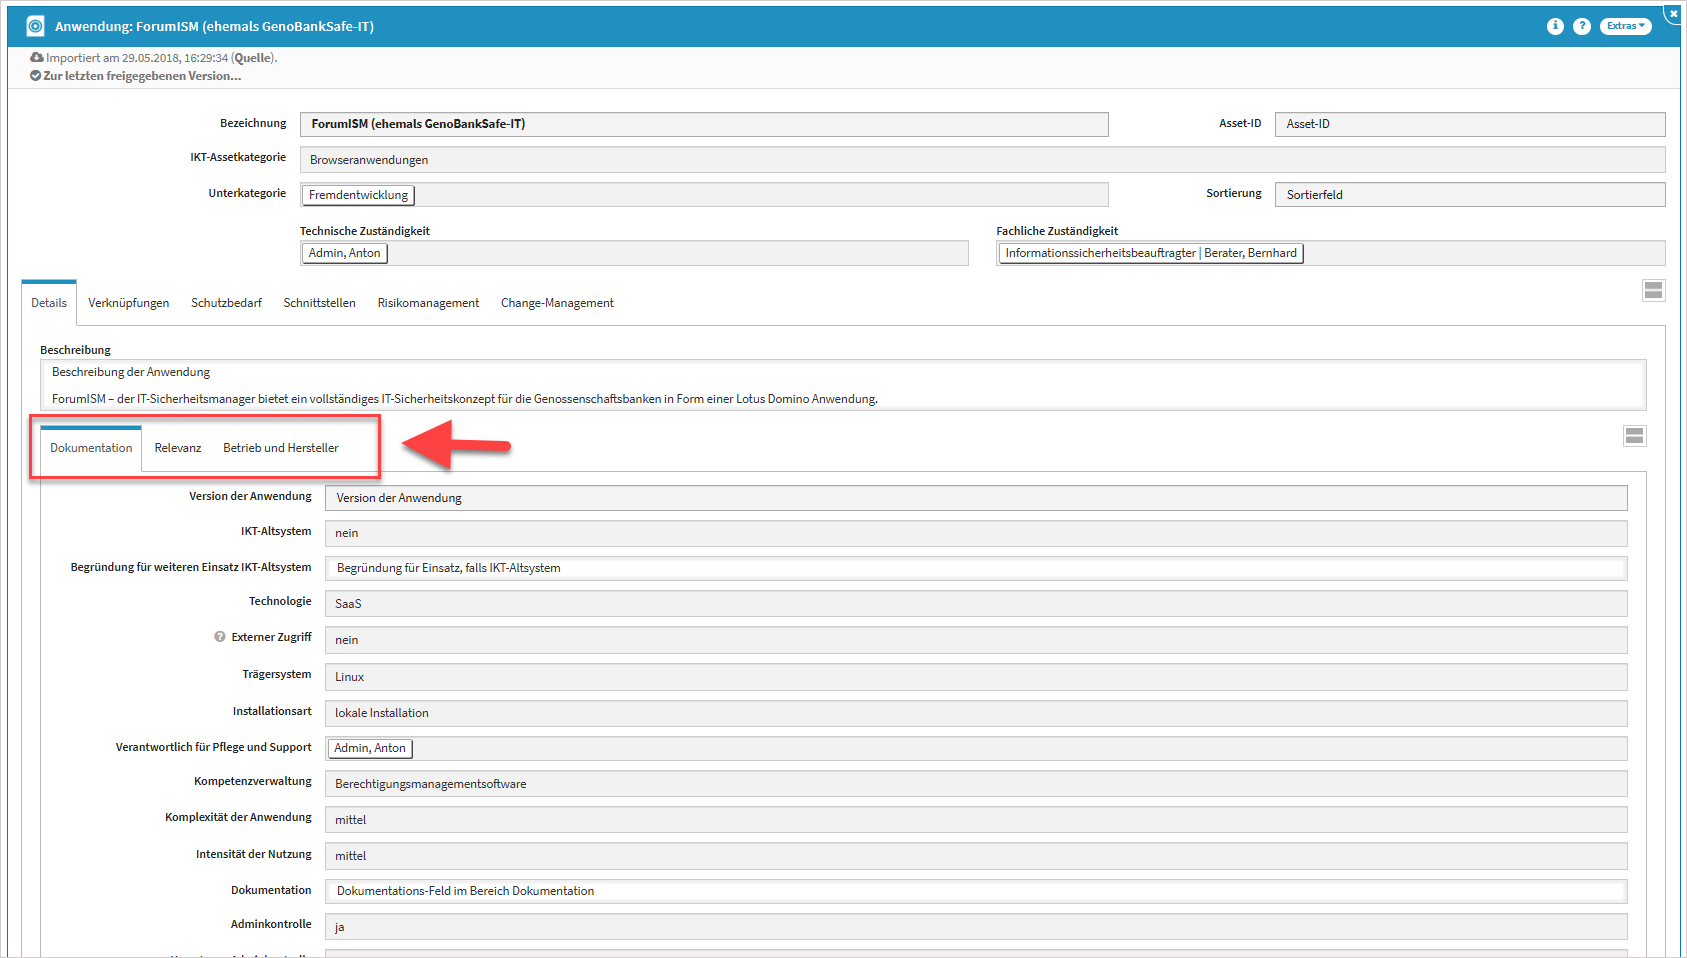Follow the Quelle link
The image size is (1687, 958).
[254, 58]
